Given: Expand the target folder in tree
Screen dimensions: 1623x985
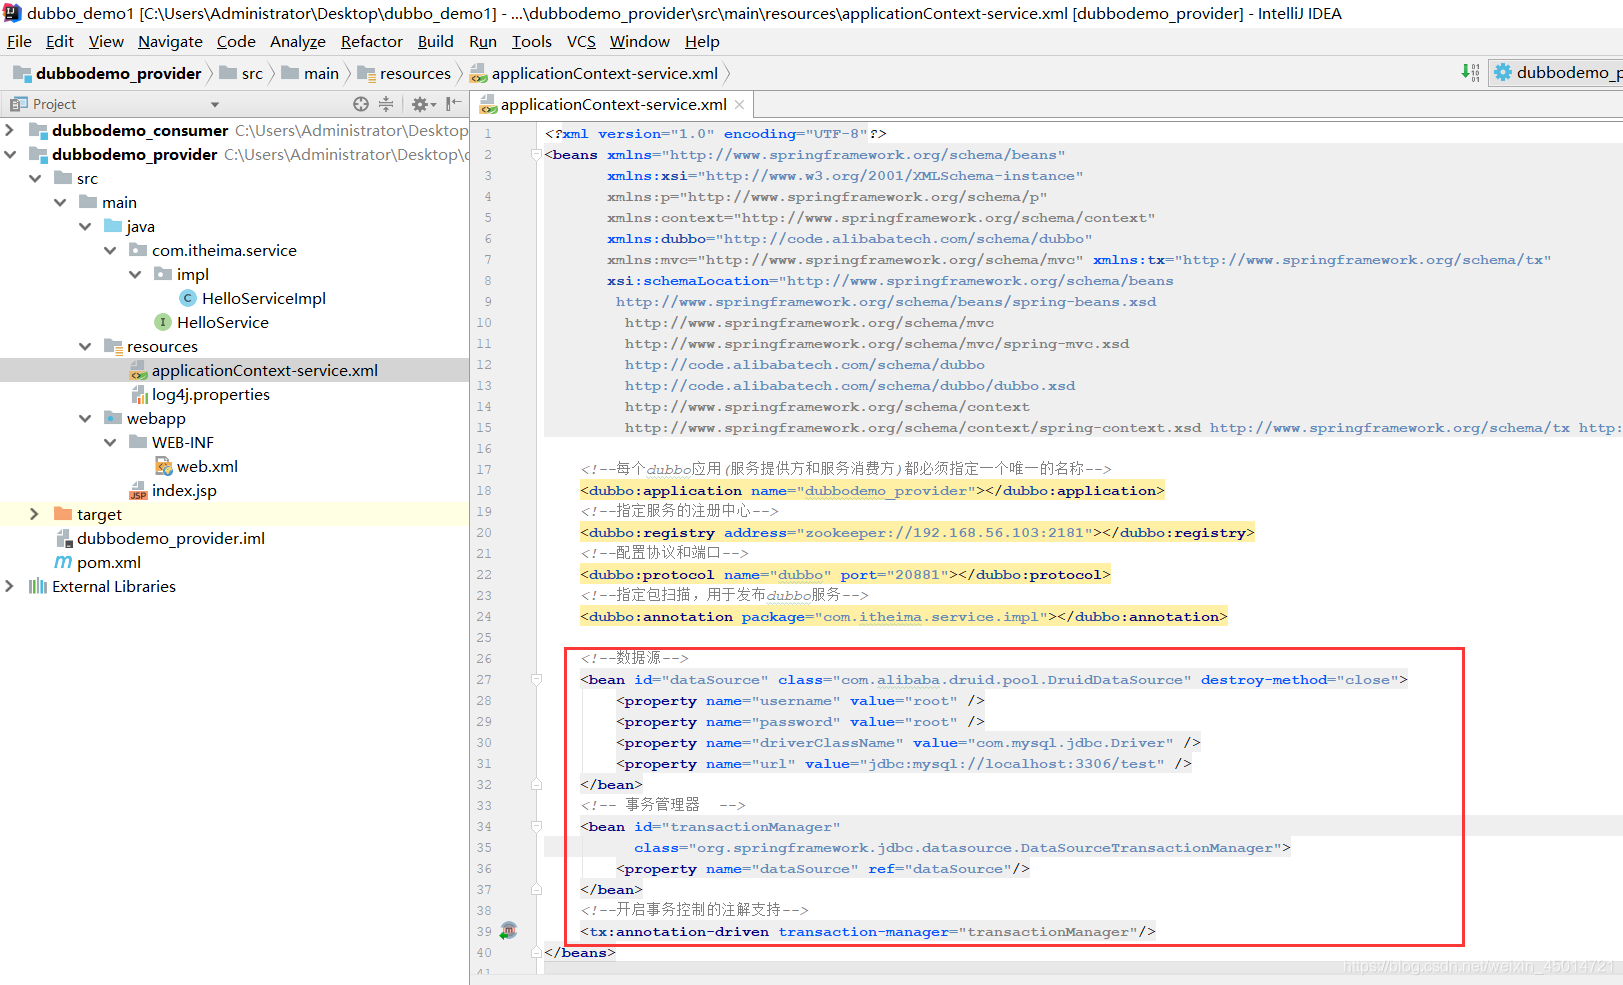Looking at the screenshot, I should (x=35, y=514).
